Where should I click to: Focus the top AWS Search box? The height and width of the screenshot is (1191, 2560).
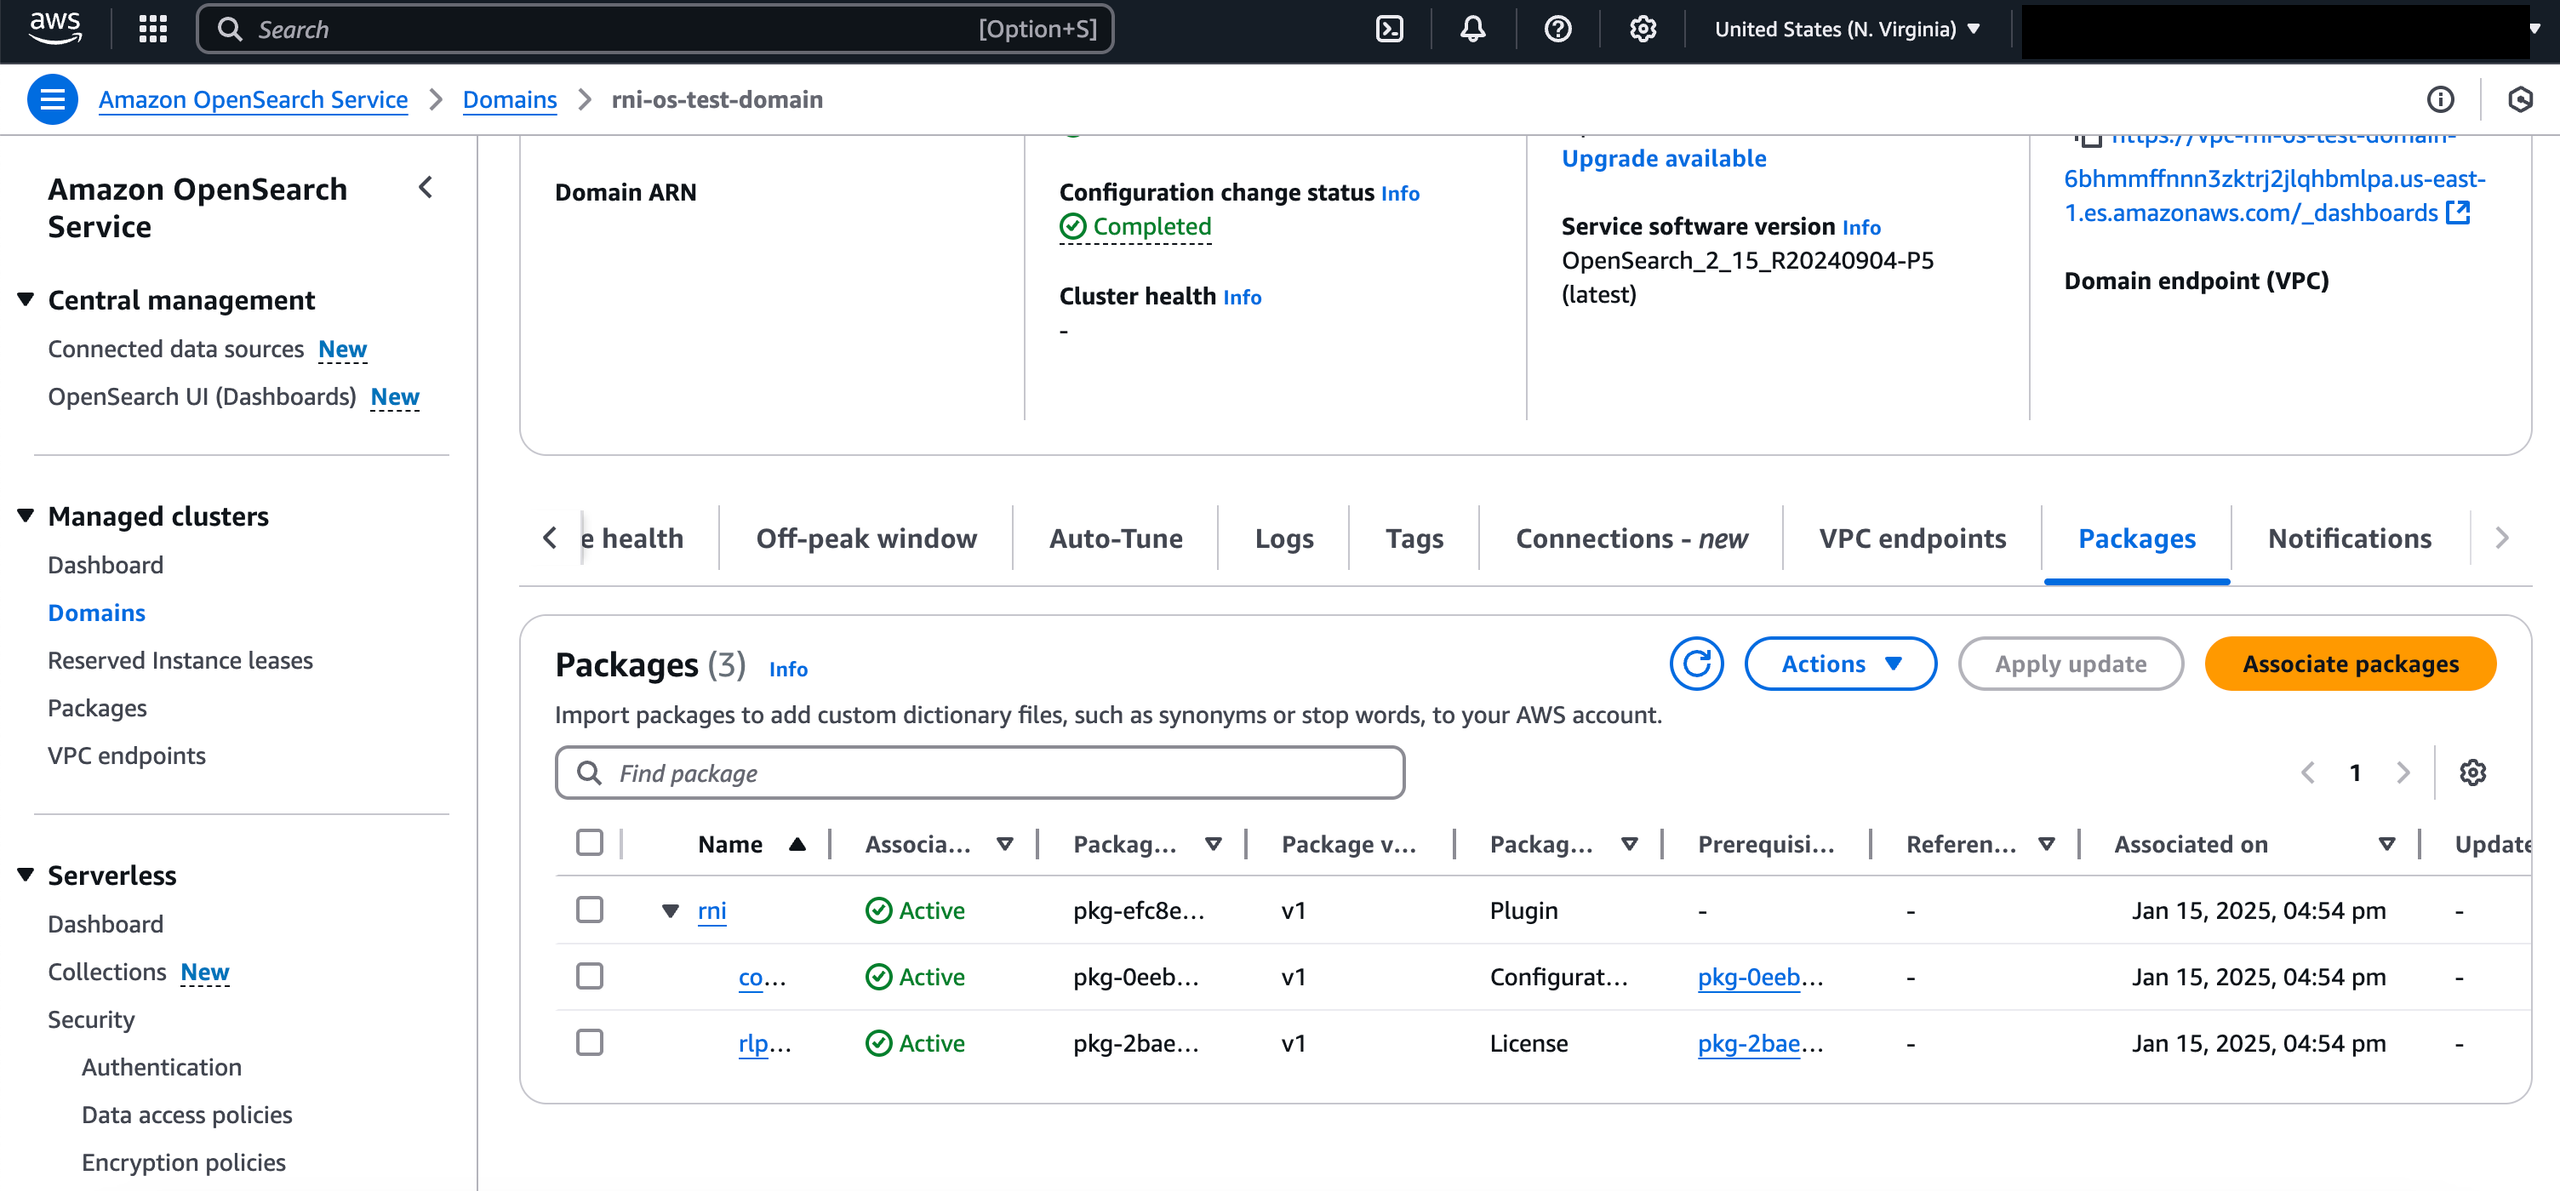click(655, 29)
